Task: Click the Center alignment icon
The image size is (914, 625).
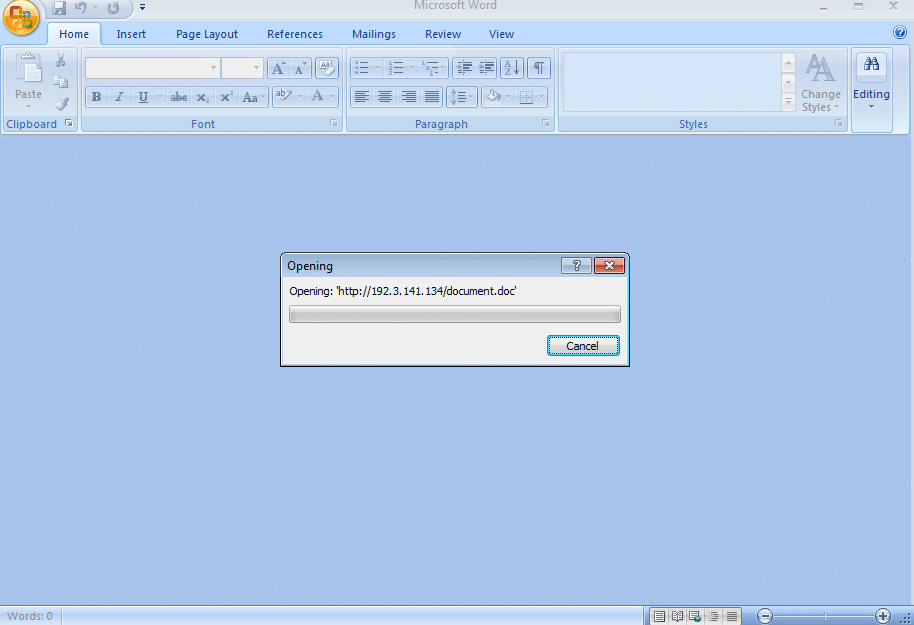Action: pos(385,97)
